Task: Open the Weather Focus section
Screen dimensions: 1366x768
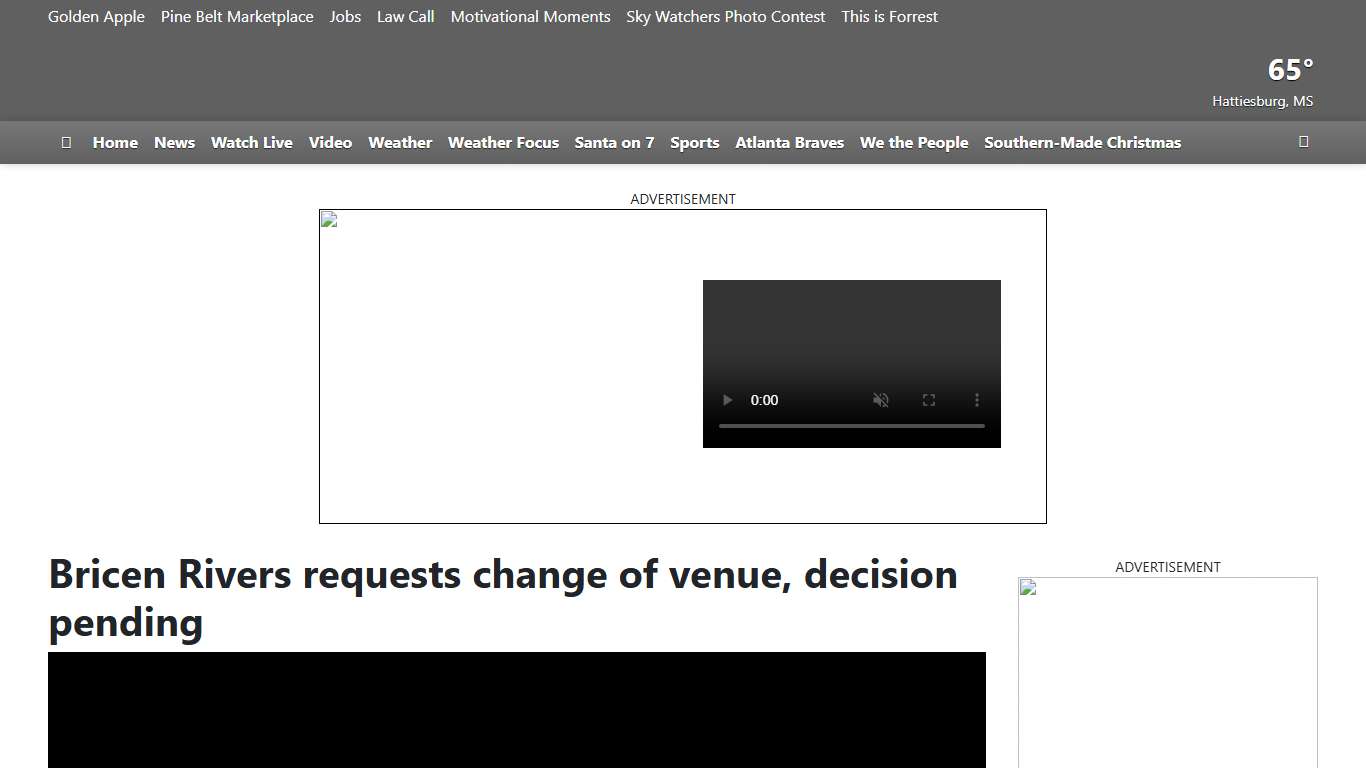Action: pos(503,142)
